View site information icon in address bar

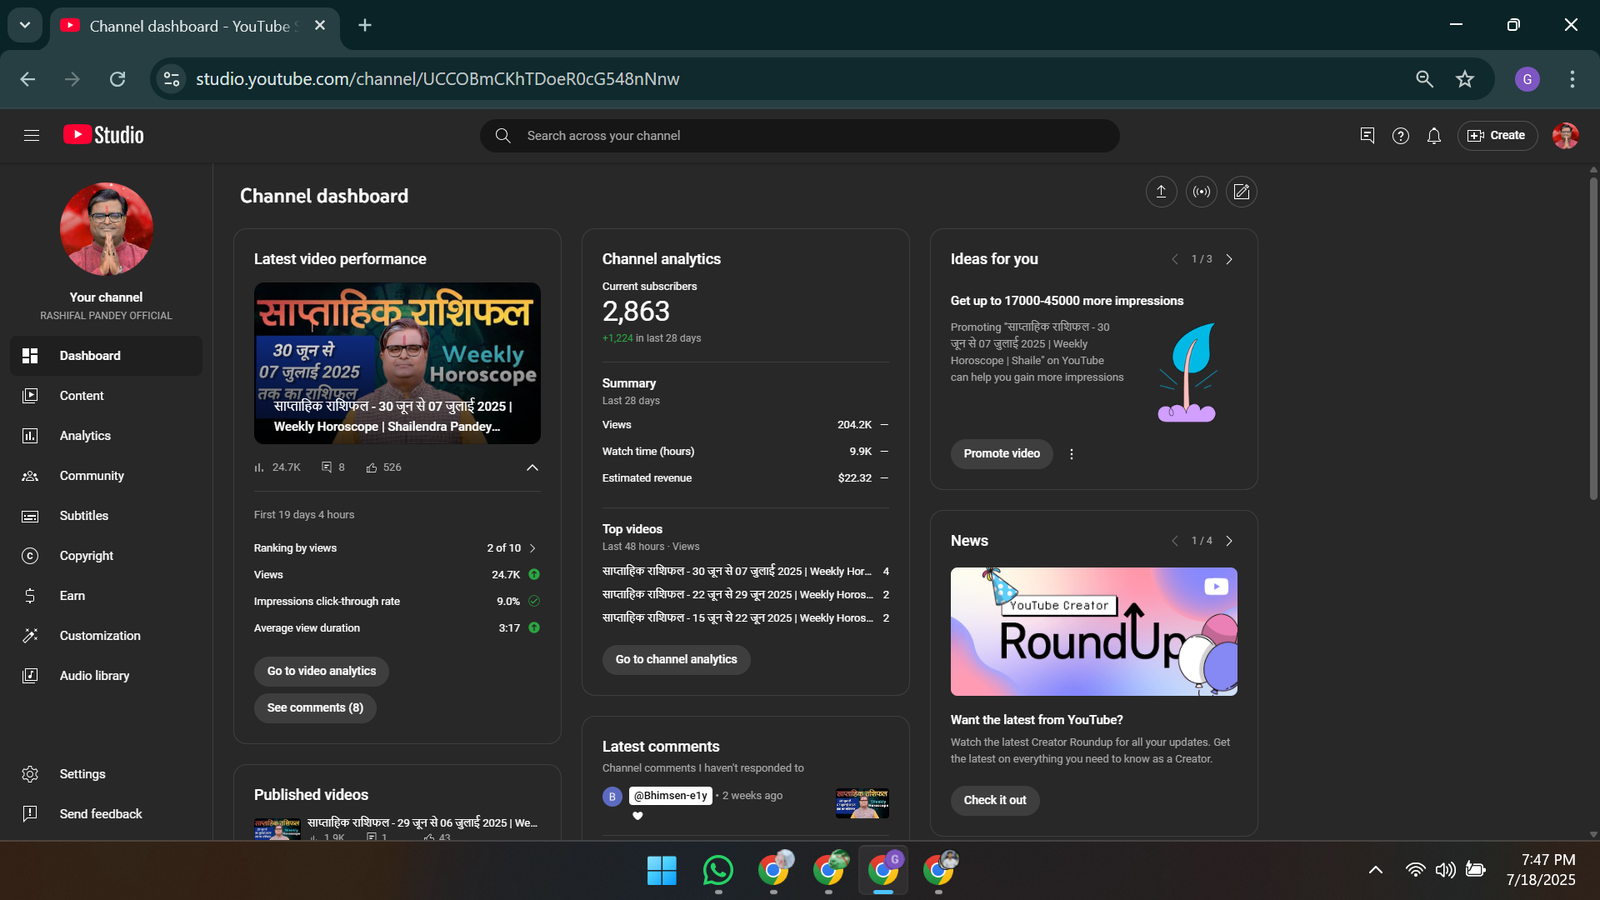pyautogui.click(x=172, y=79)
